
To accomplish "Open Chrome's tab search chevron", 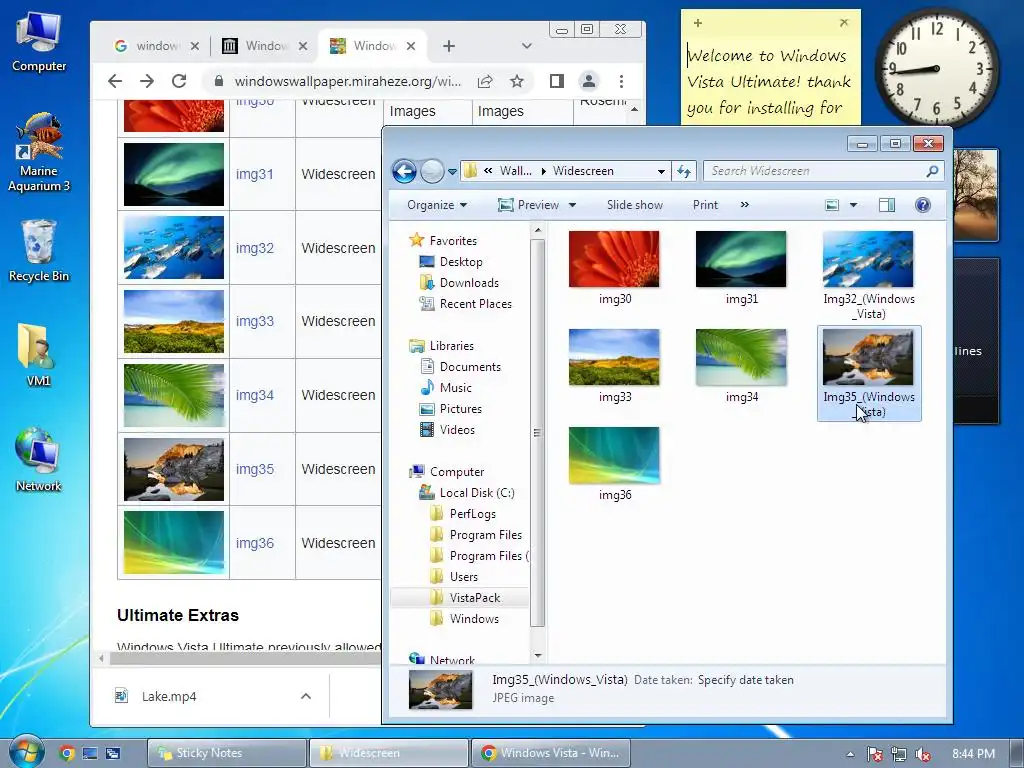I will (526, 46).
